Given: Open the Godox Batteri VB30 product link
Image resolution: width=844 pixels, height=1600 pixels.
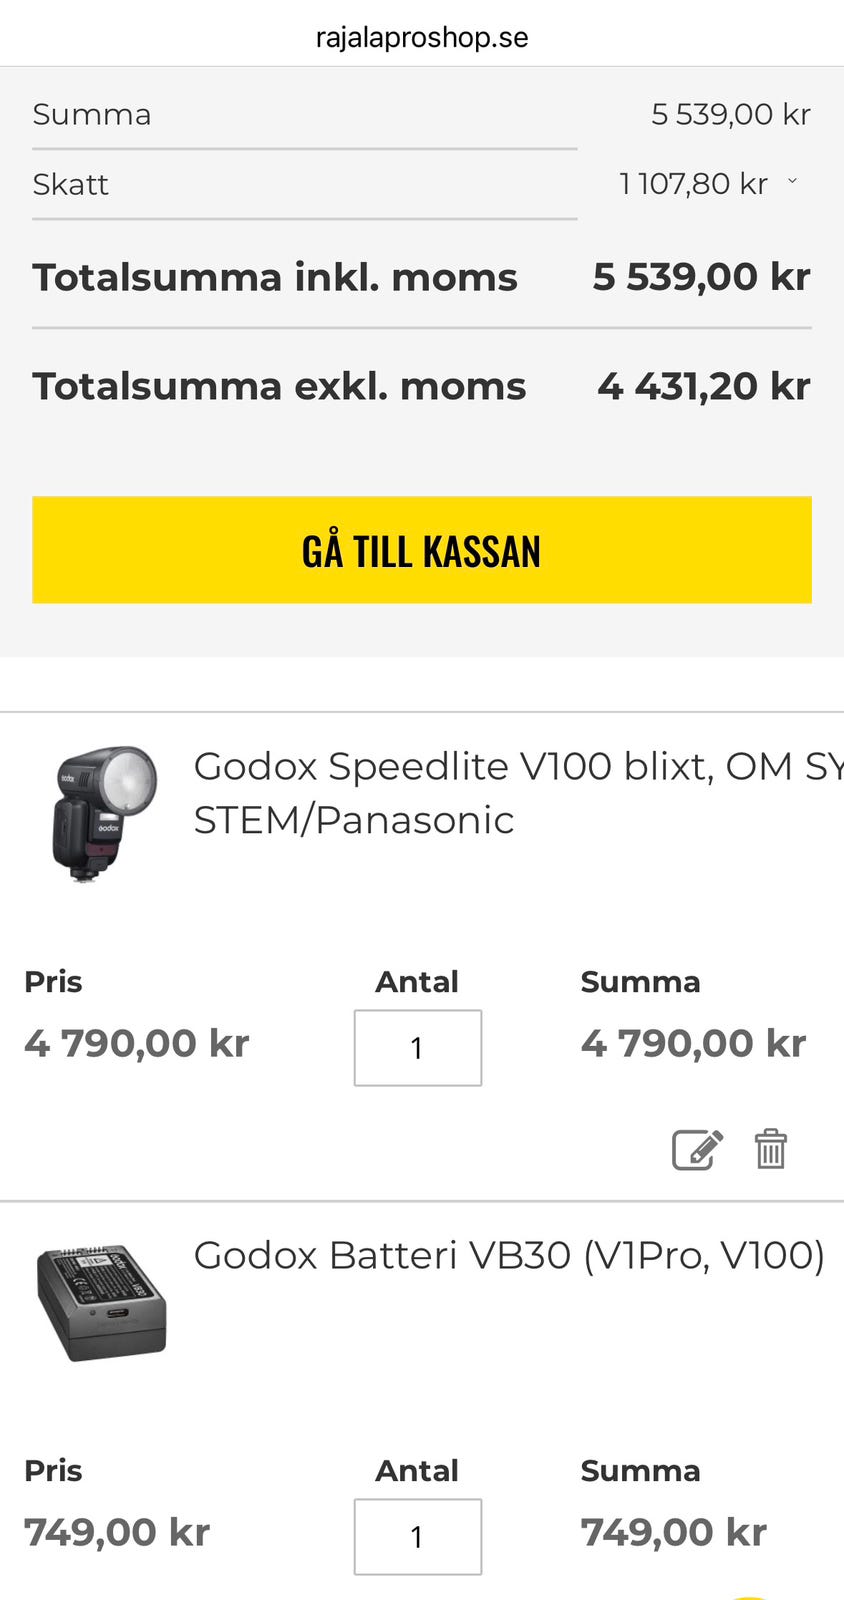Looking at the screenshot, I should 508,1255.
